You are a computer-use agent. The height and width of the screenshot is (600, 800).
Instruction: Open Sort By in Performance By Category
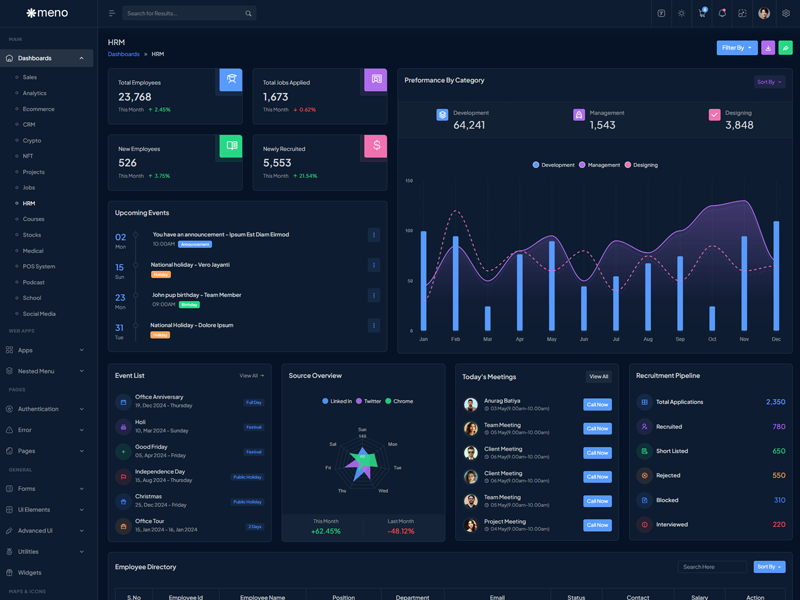(769, 82)
